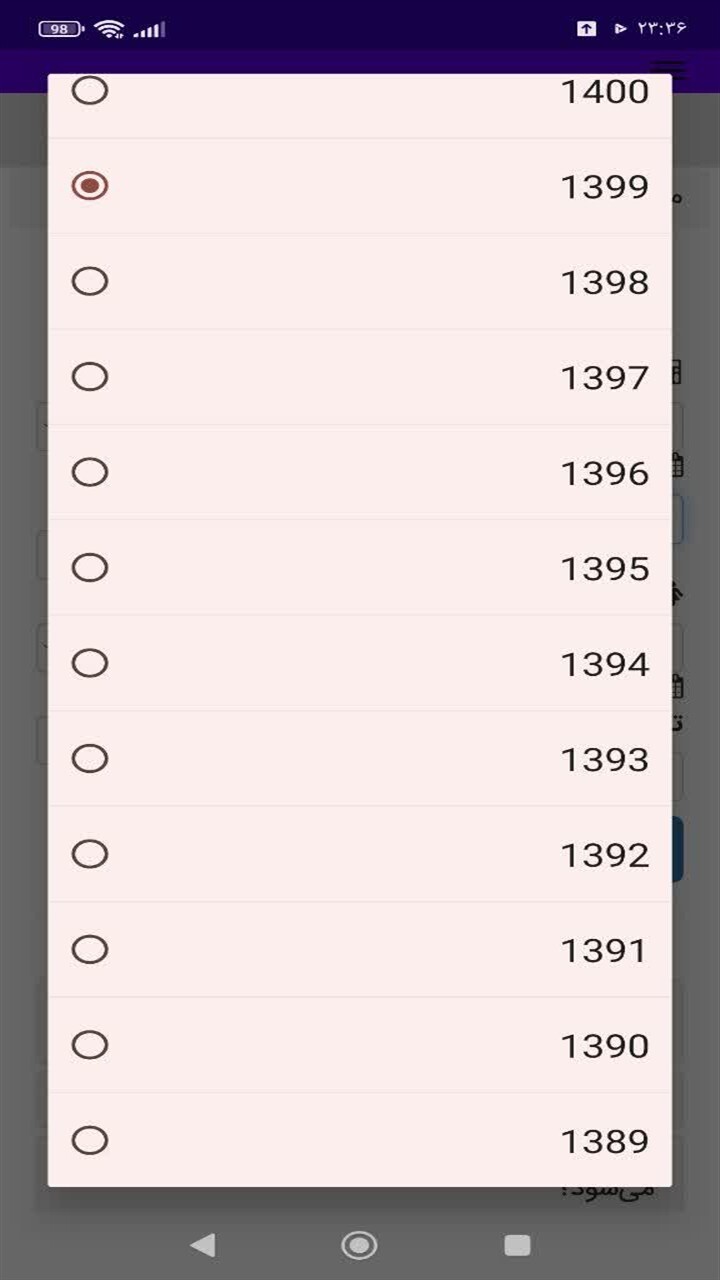Select the 1399 radio button

90,186
